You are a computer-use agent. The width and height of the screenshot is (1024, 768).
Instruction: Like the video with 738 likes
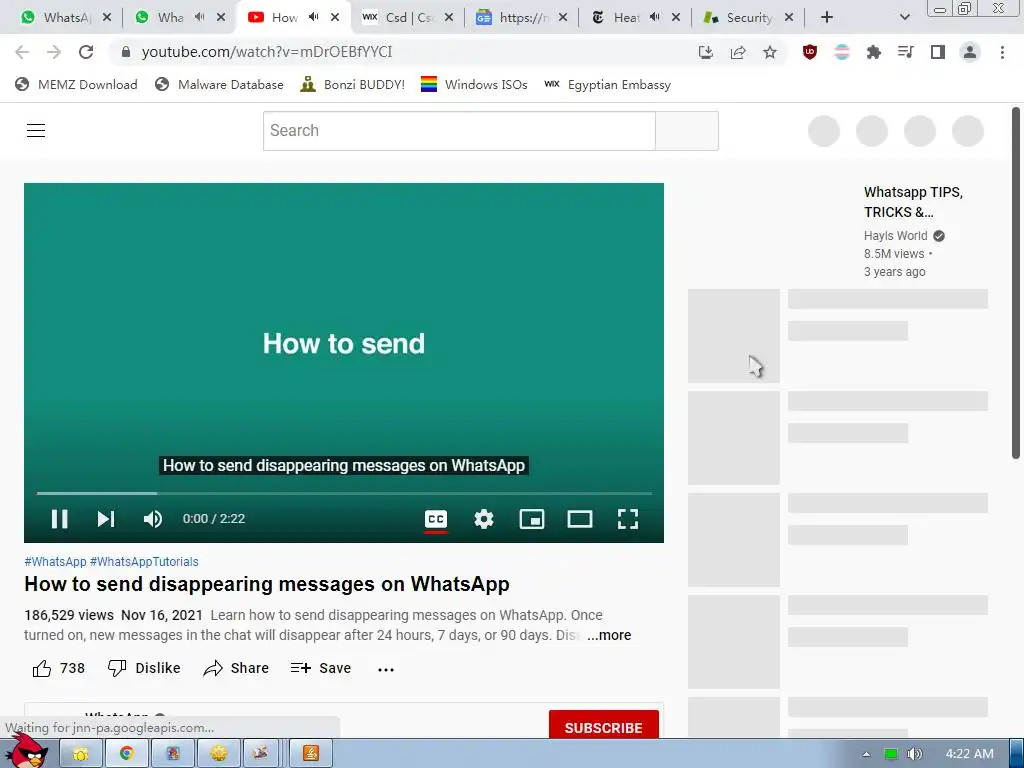58,668
